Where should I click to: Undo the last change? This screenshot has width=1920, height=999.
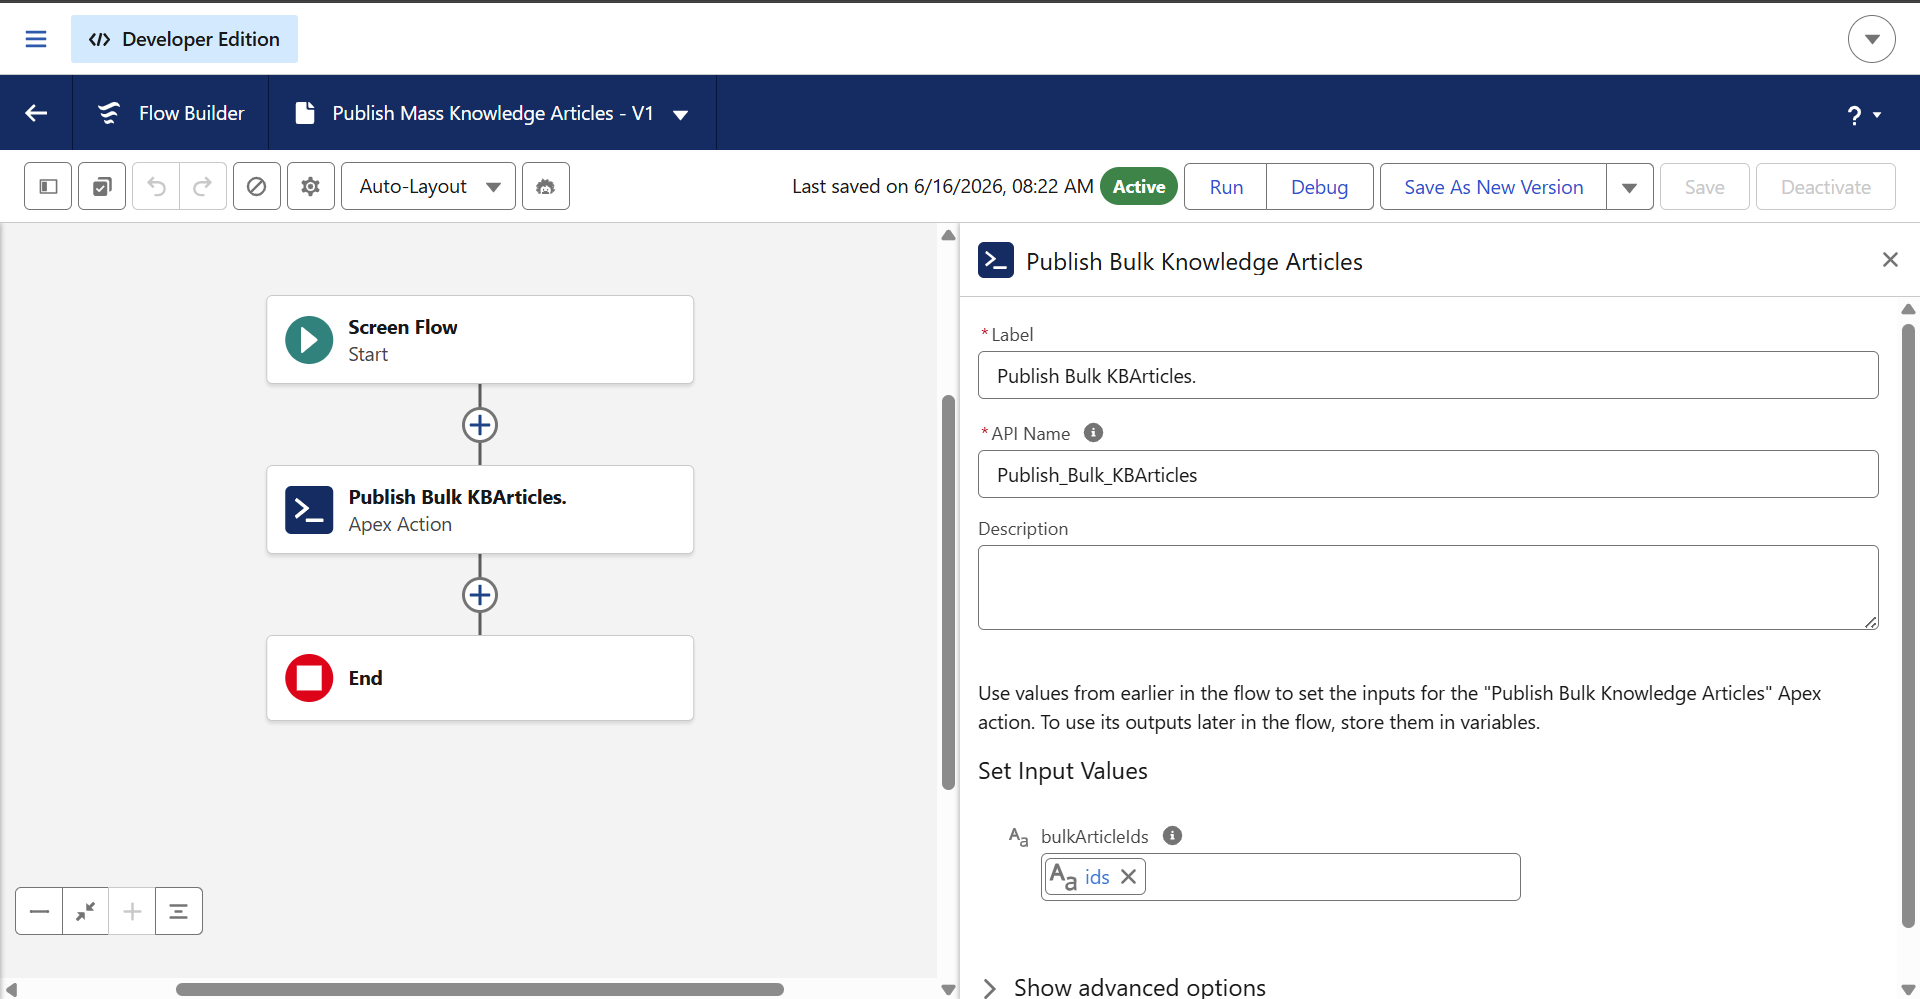pos(156,186)
